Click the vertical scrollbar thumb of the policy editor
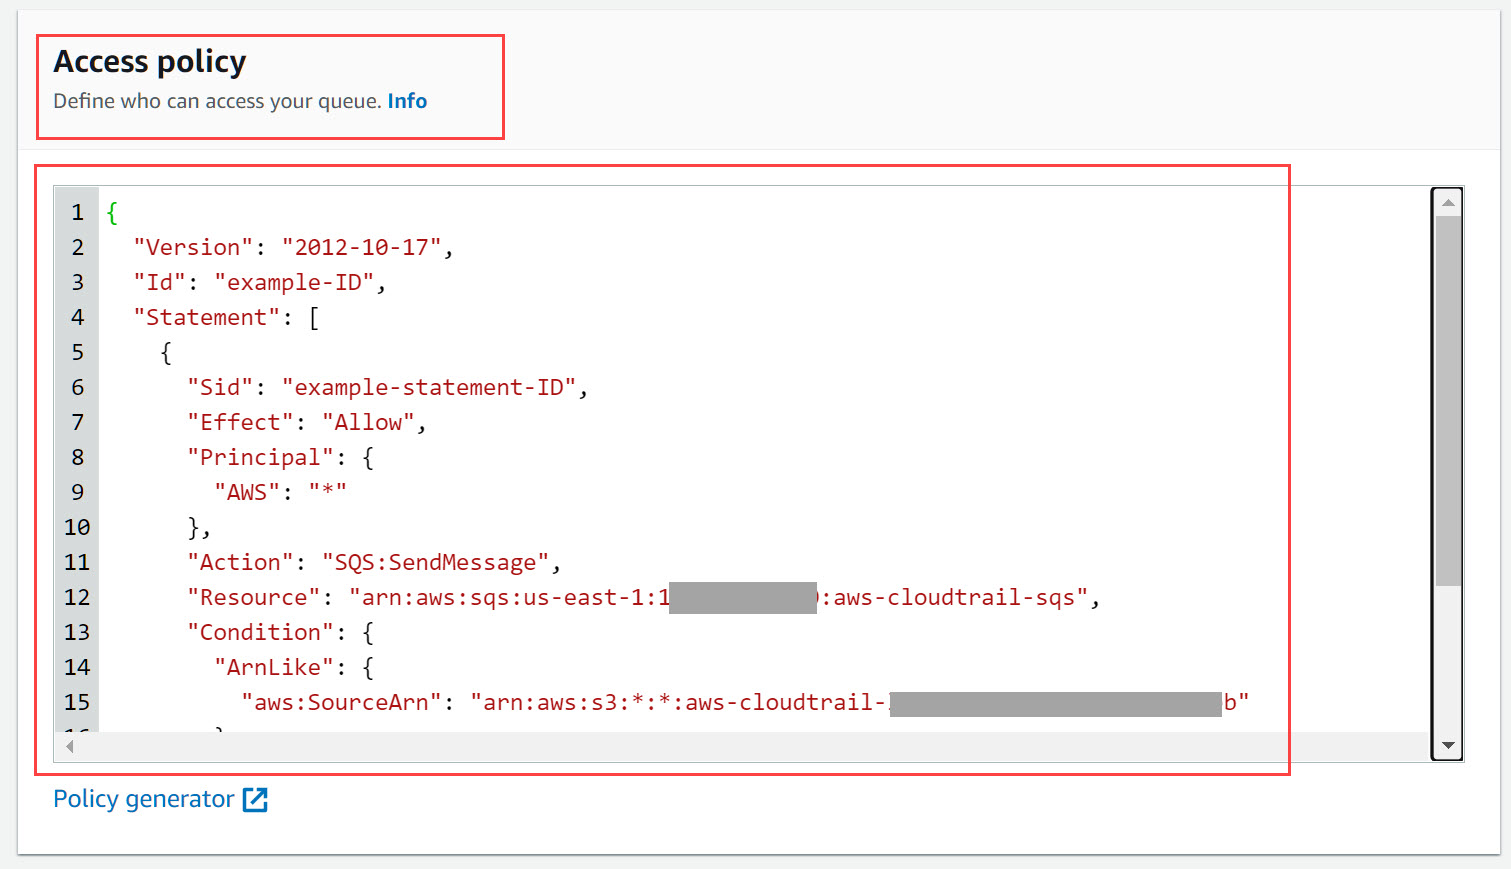The image size is (1511, 869). click(x=1448, y=401)
